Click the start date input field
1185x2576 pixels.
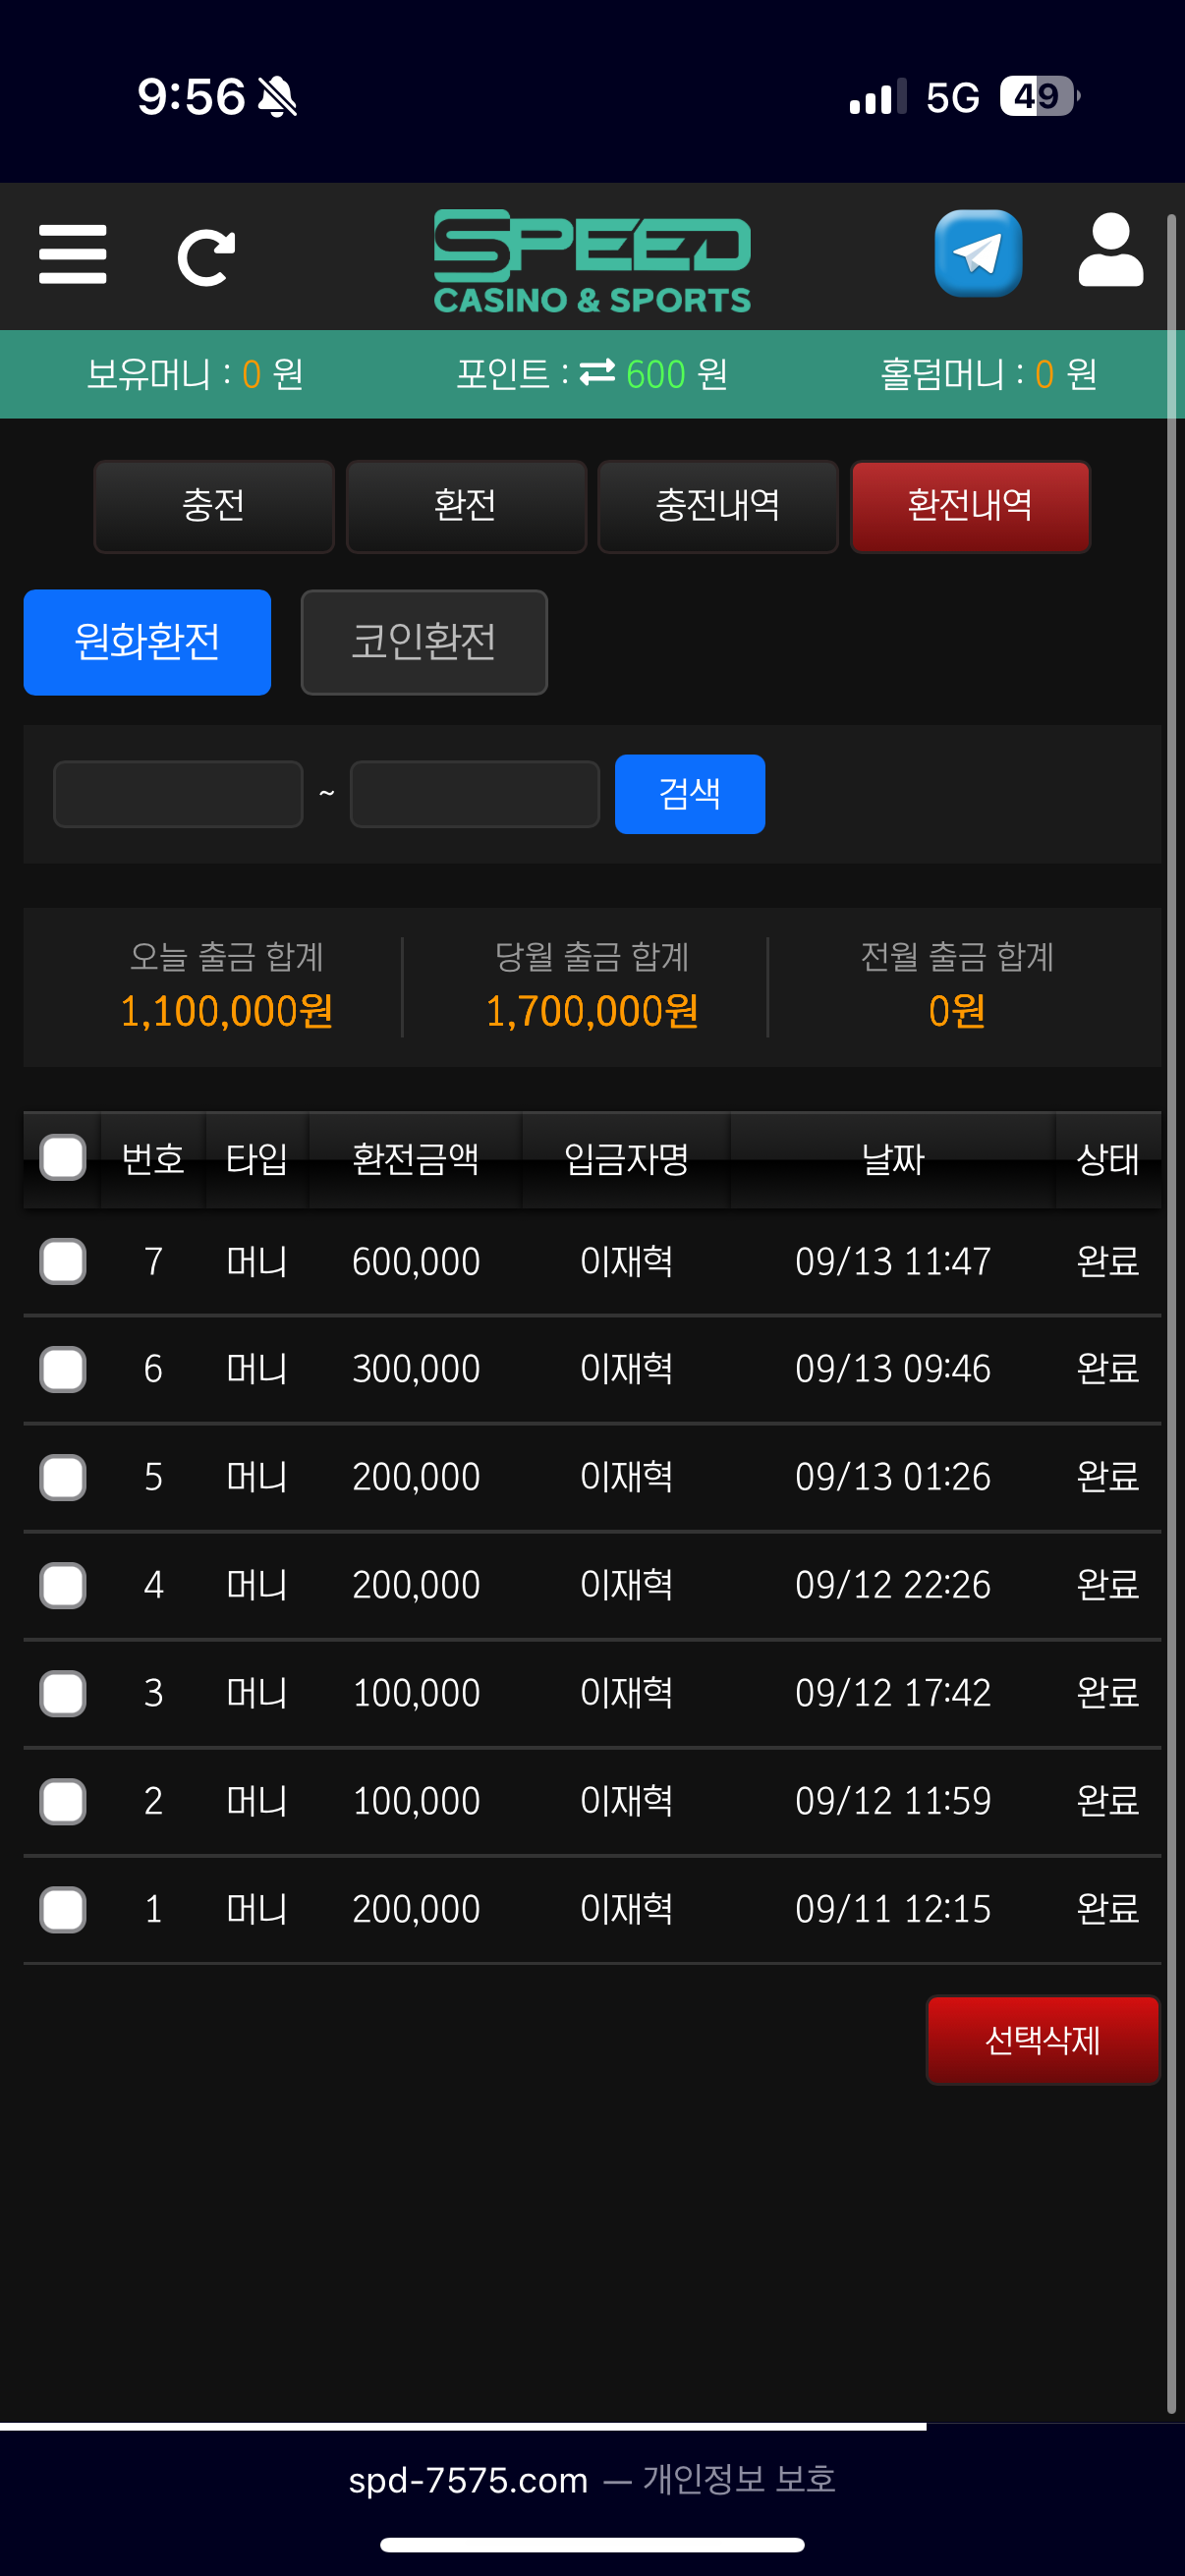coord(178,794)
